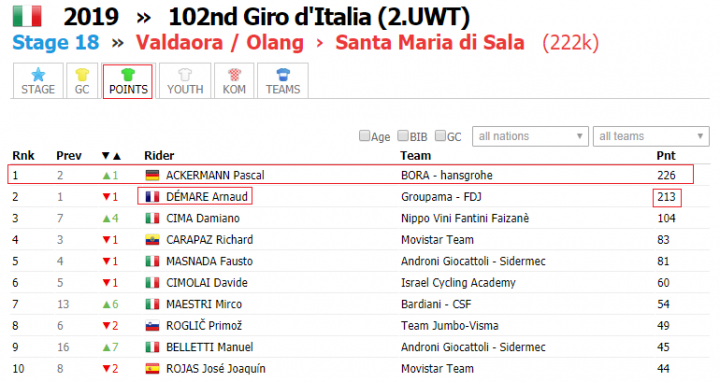
Task: Click the blue star STAGE icon
Action: point(38,74)
